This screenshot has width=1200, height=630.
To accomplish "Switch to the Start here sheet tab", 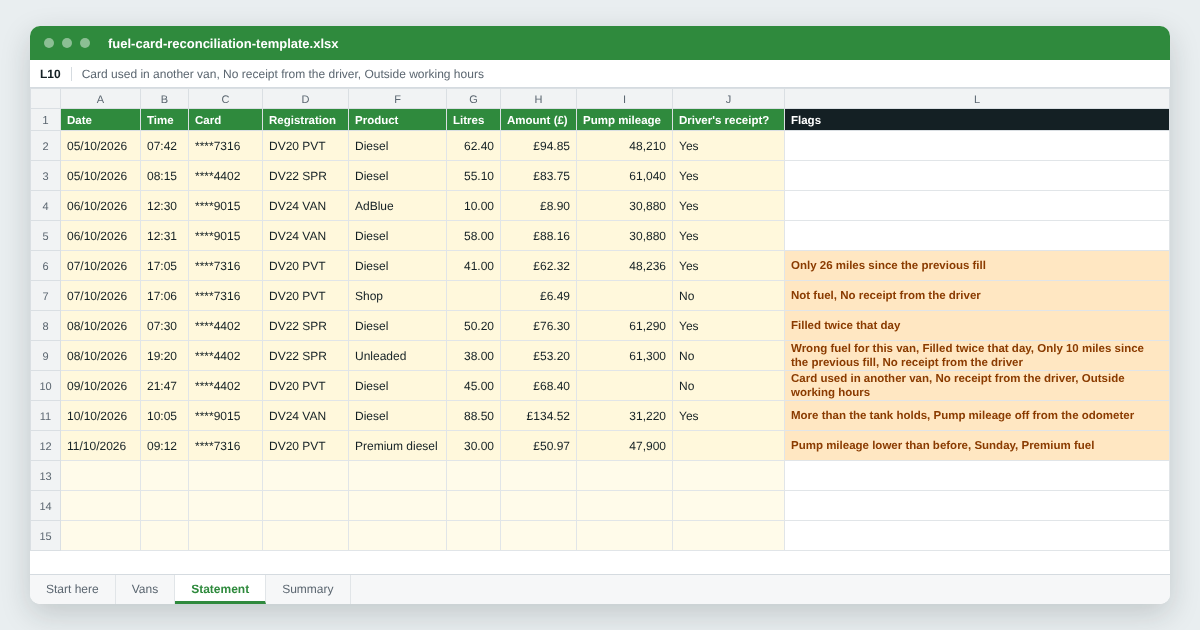I will (72, 589).
